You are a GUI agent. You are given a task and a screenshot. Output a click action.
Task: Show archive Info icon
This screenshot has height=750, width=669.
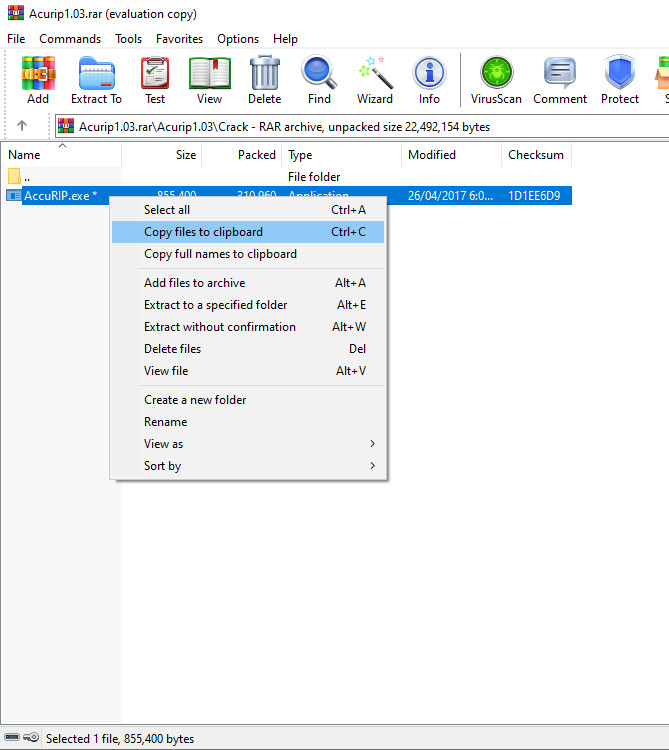429,73
